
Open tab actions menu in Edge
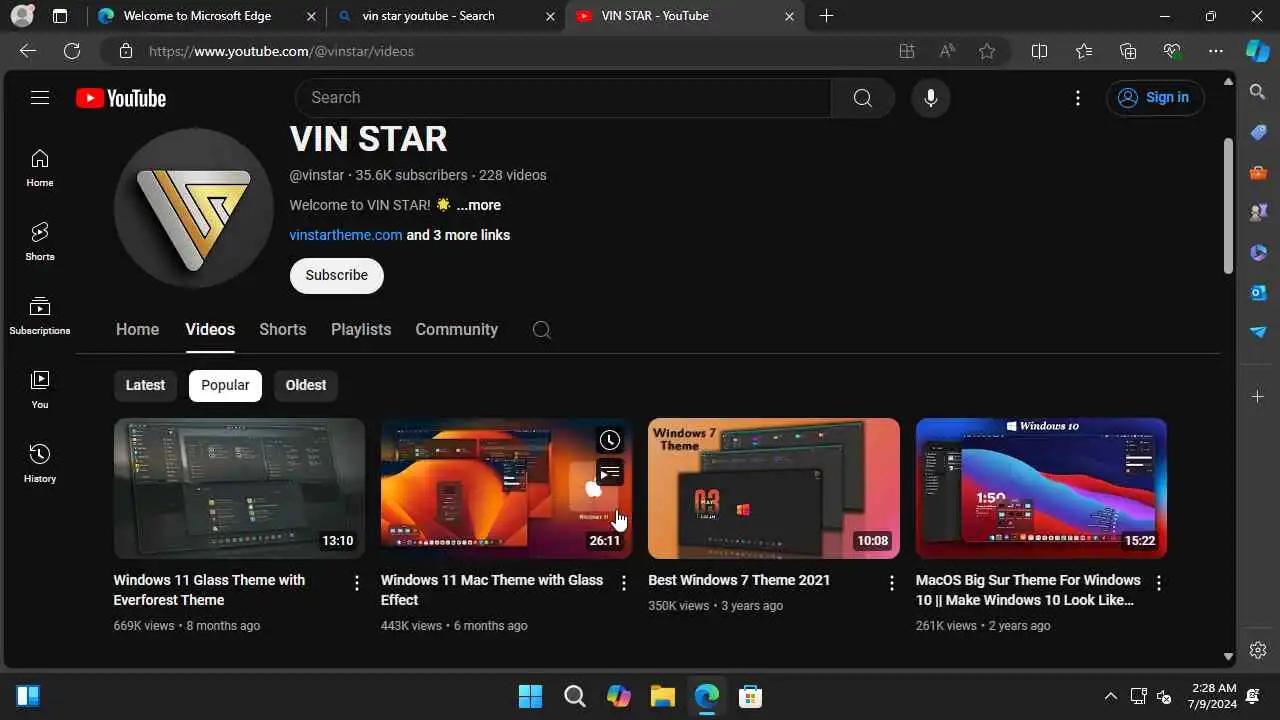pyautogui.click(x=60, y=16)
